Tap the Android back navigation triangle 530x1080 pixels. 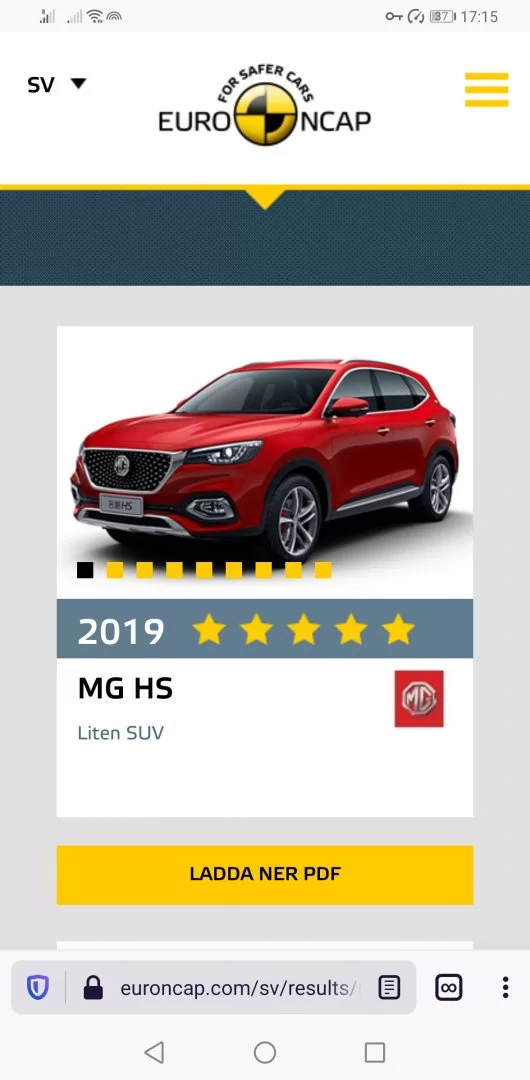(x=154, y=1052)
